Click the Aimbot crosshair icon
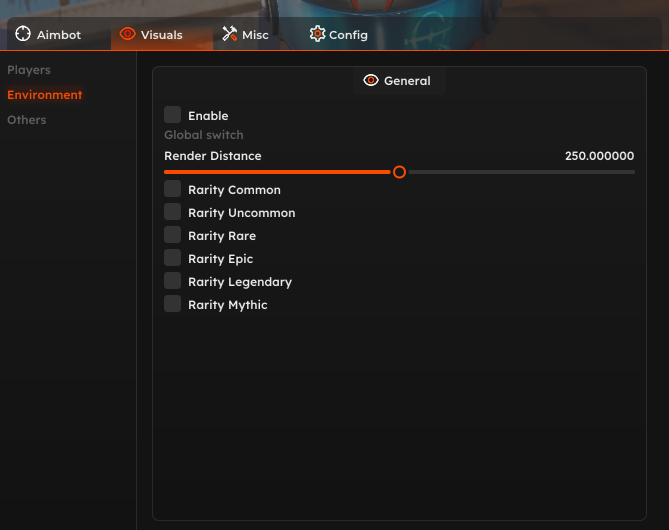This screenshot has height=530, width=669. tap(23, 35)
